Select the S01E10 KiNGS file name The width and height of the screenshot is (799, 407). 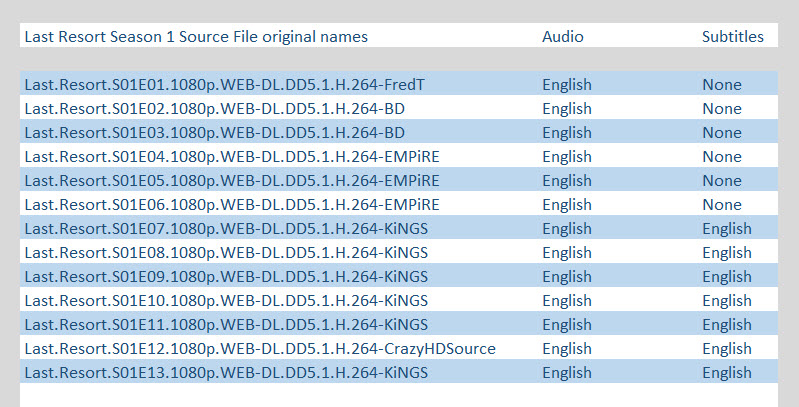click(x=226, y=301)
